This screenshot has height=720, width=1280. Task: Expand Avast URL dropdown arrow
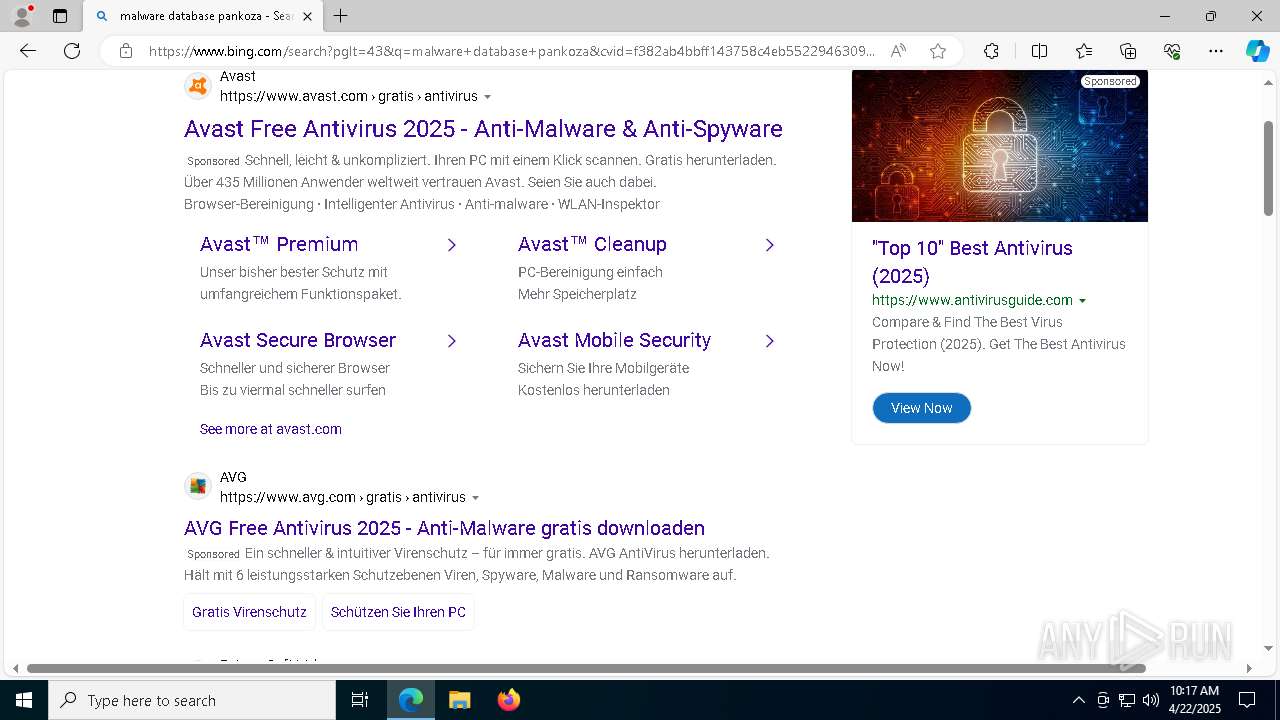(488, 97)
